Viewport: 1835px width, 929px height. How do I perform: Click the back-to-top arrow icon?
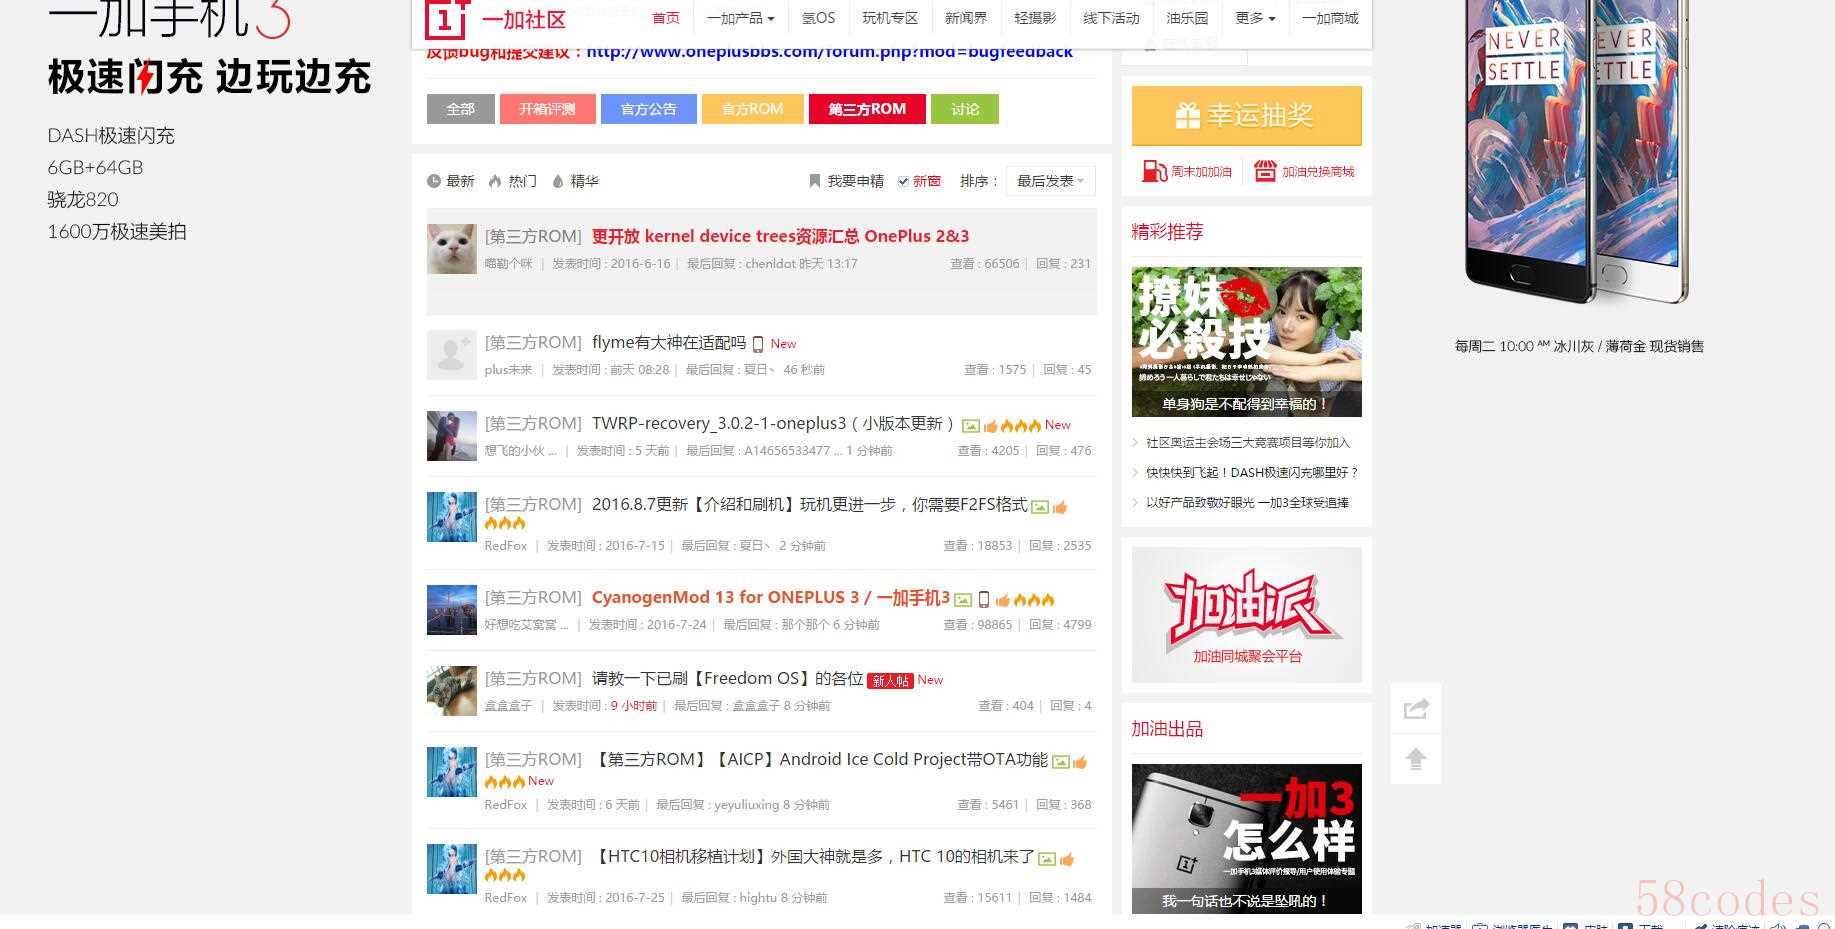(x=1416, y=759)
